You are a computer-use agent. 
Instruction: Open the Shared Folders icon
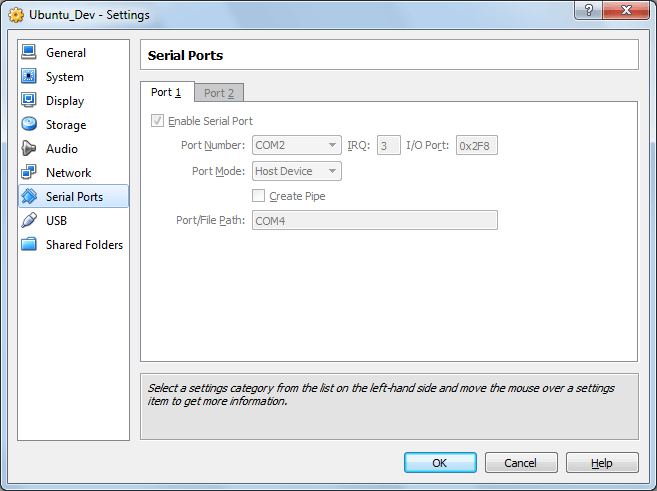29,245
